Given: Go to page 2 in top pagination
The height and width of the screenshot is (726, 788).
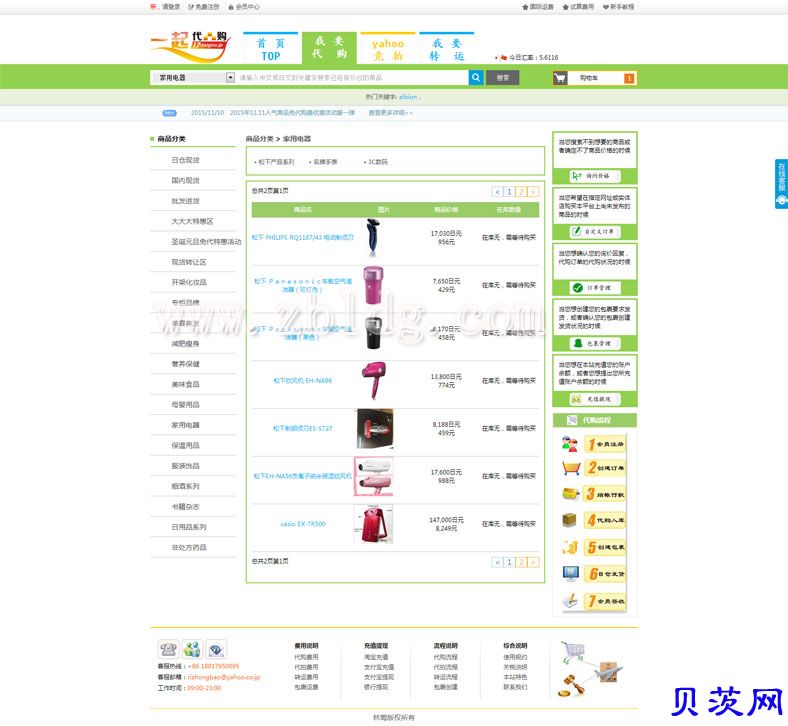Looking at the screenshot, I should 521,191.
